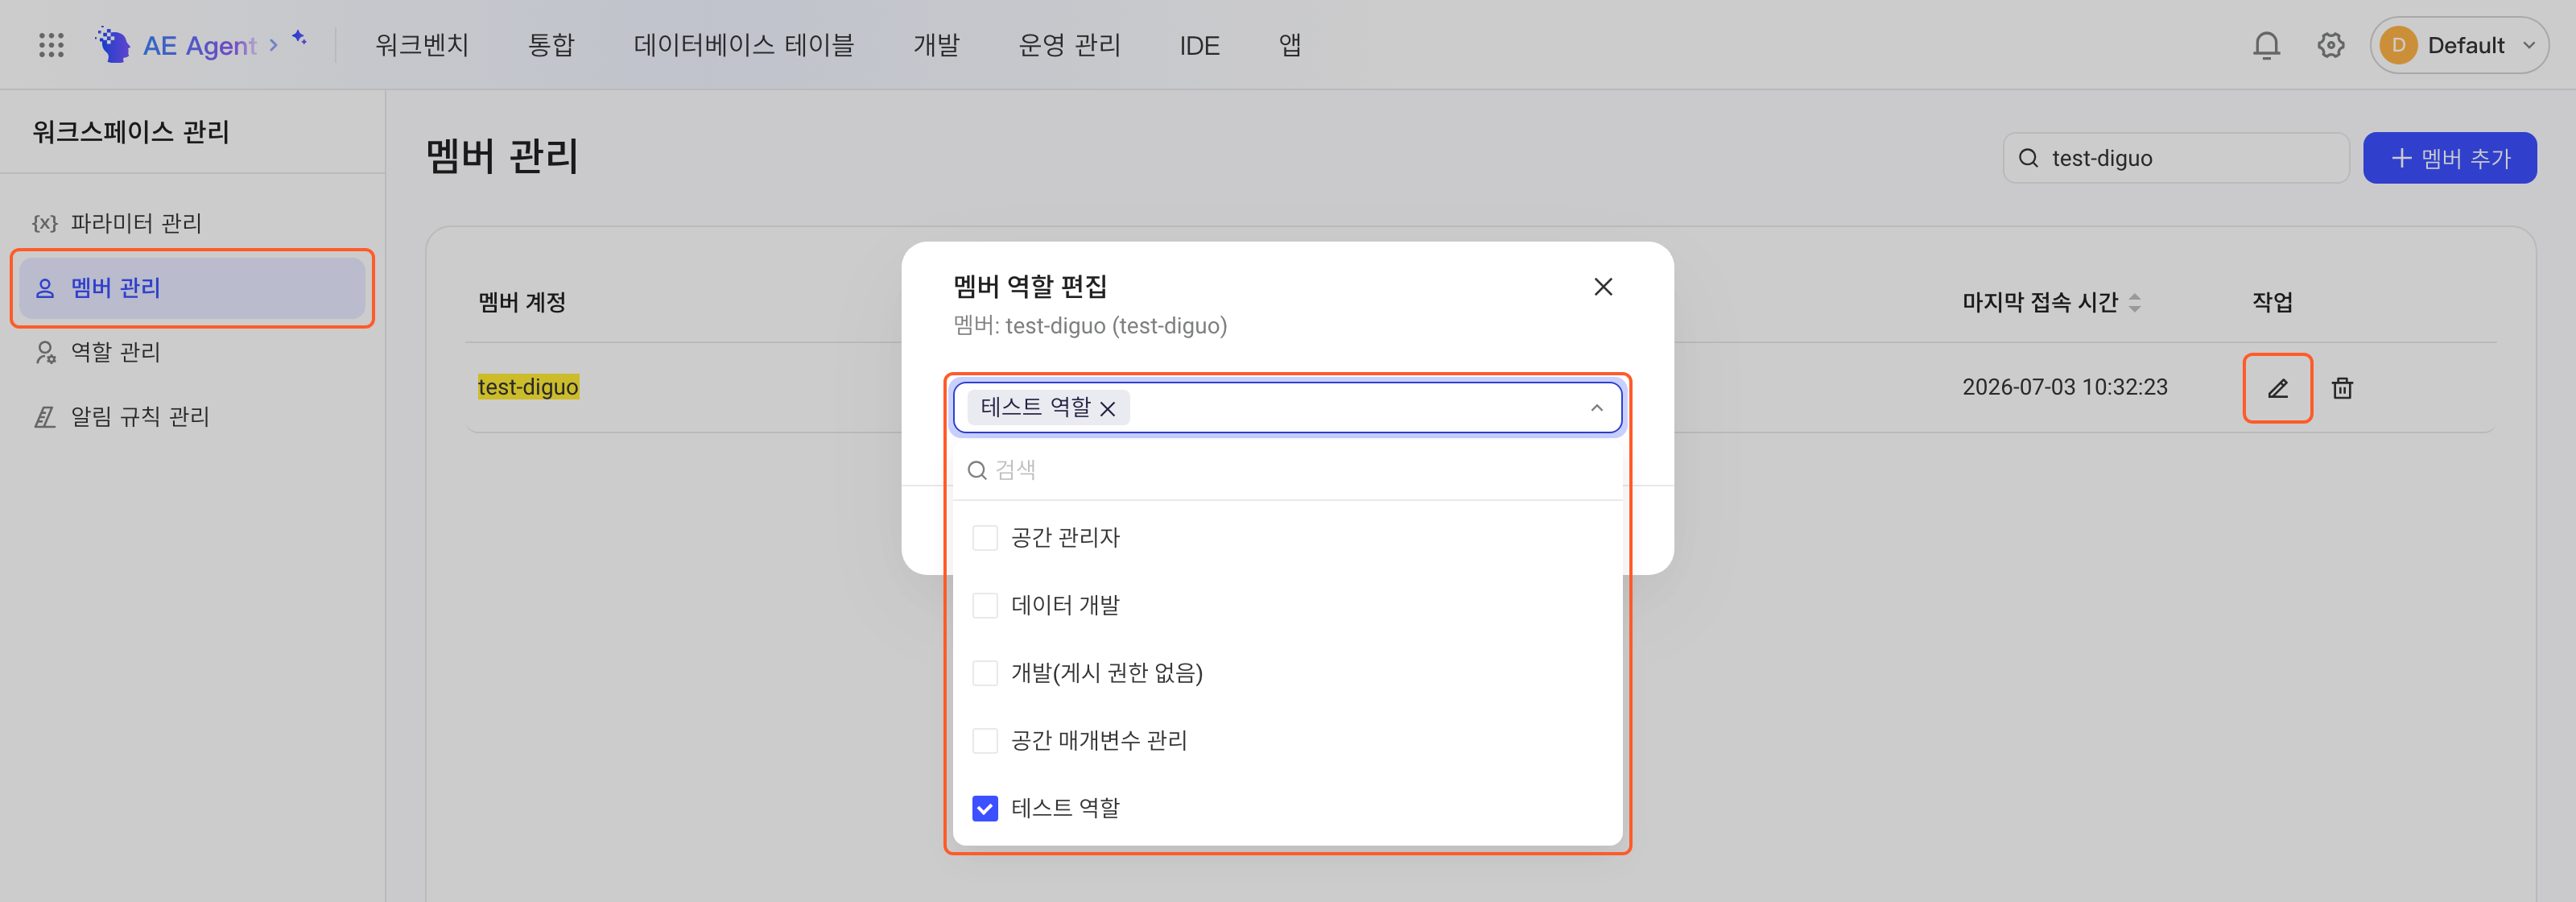2576x902 pixels.
Task: Open the 워크벤치 menu
Action: (422, 45)
